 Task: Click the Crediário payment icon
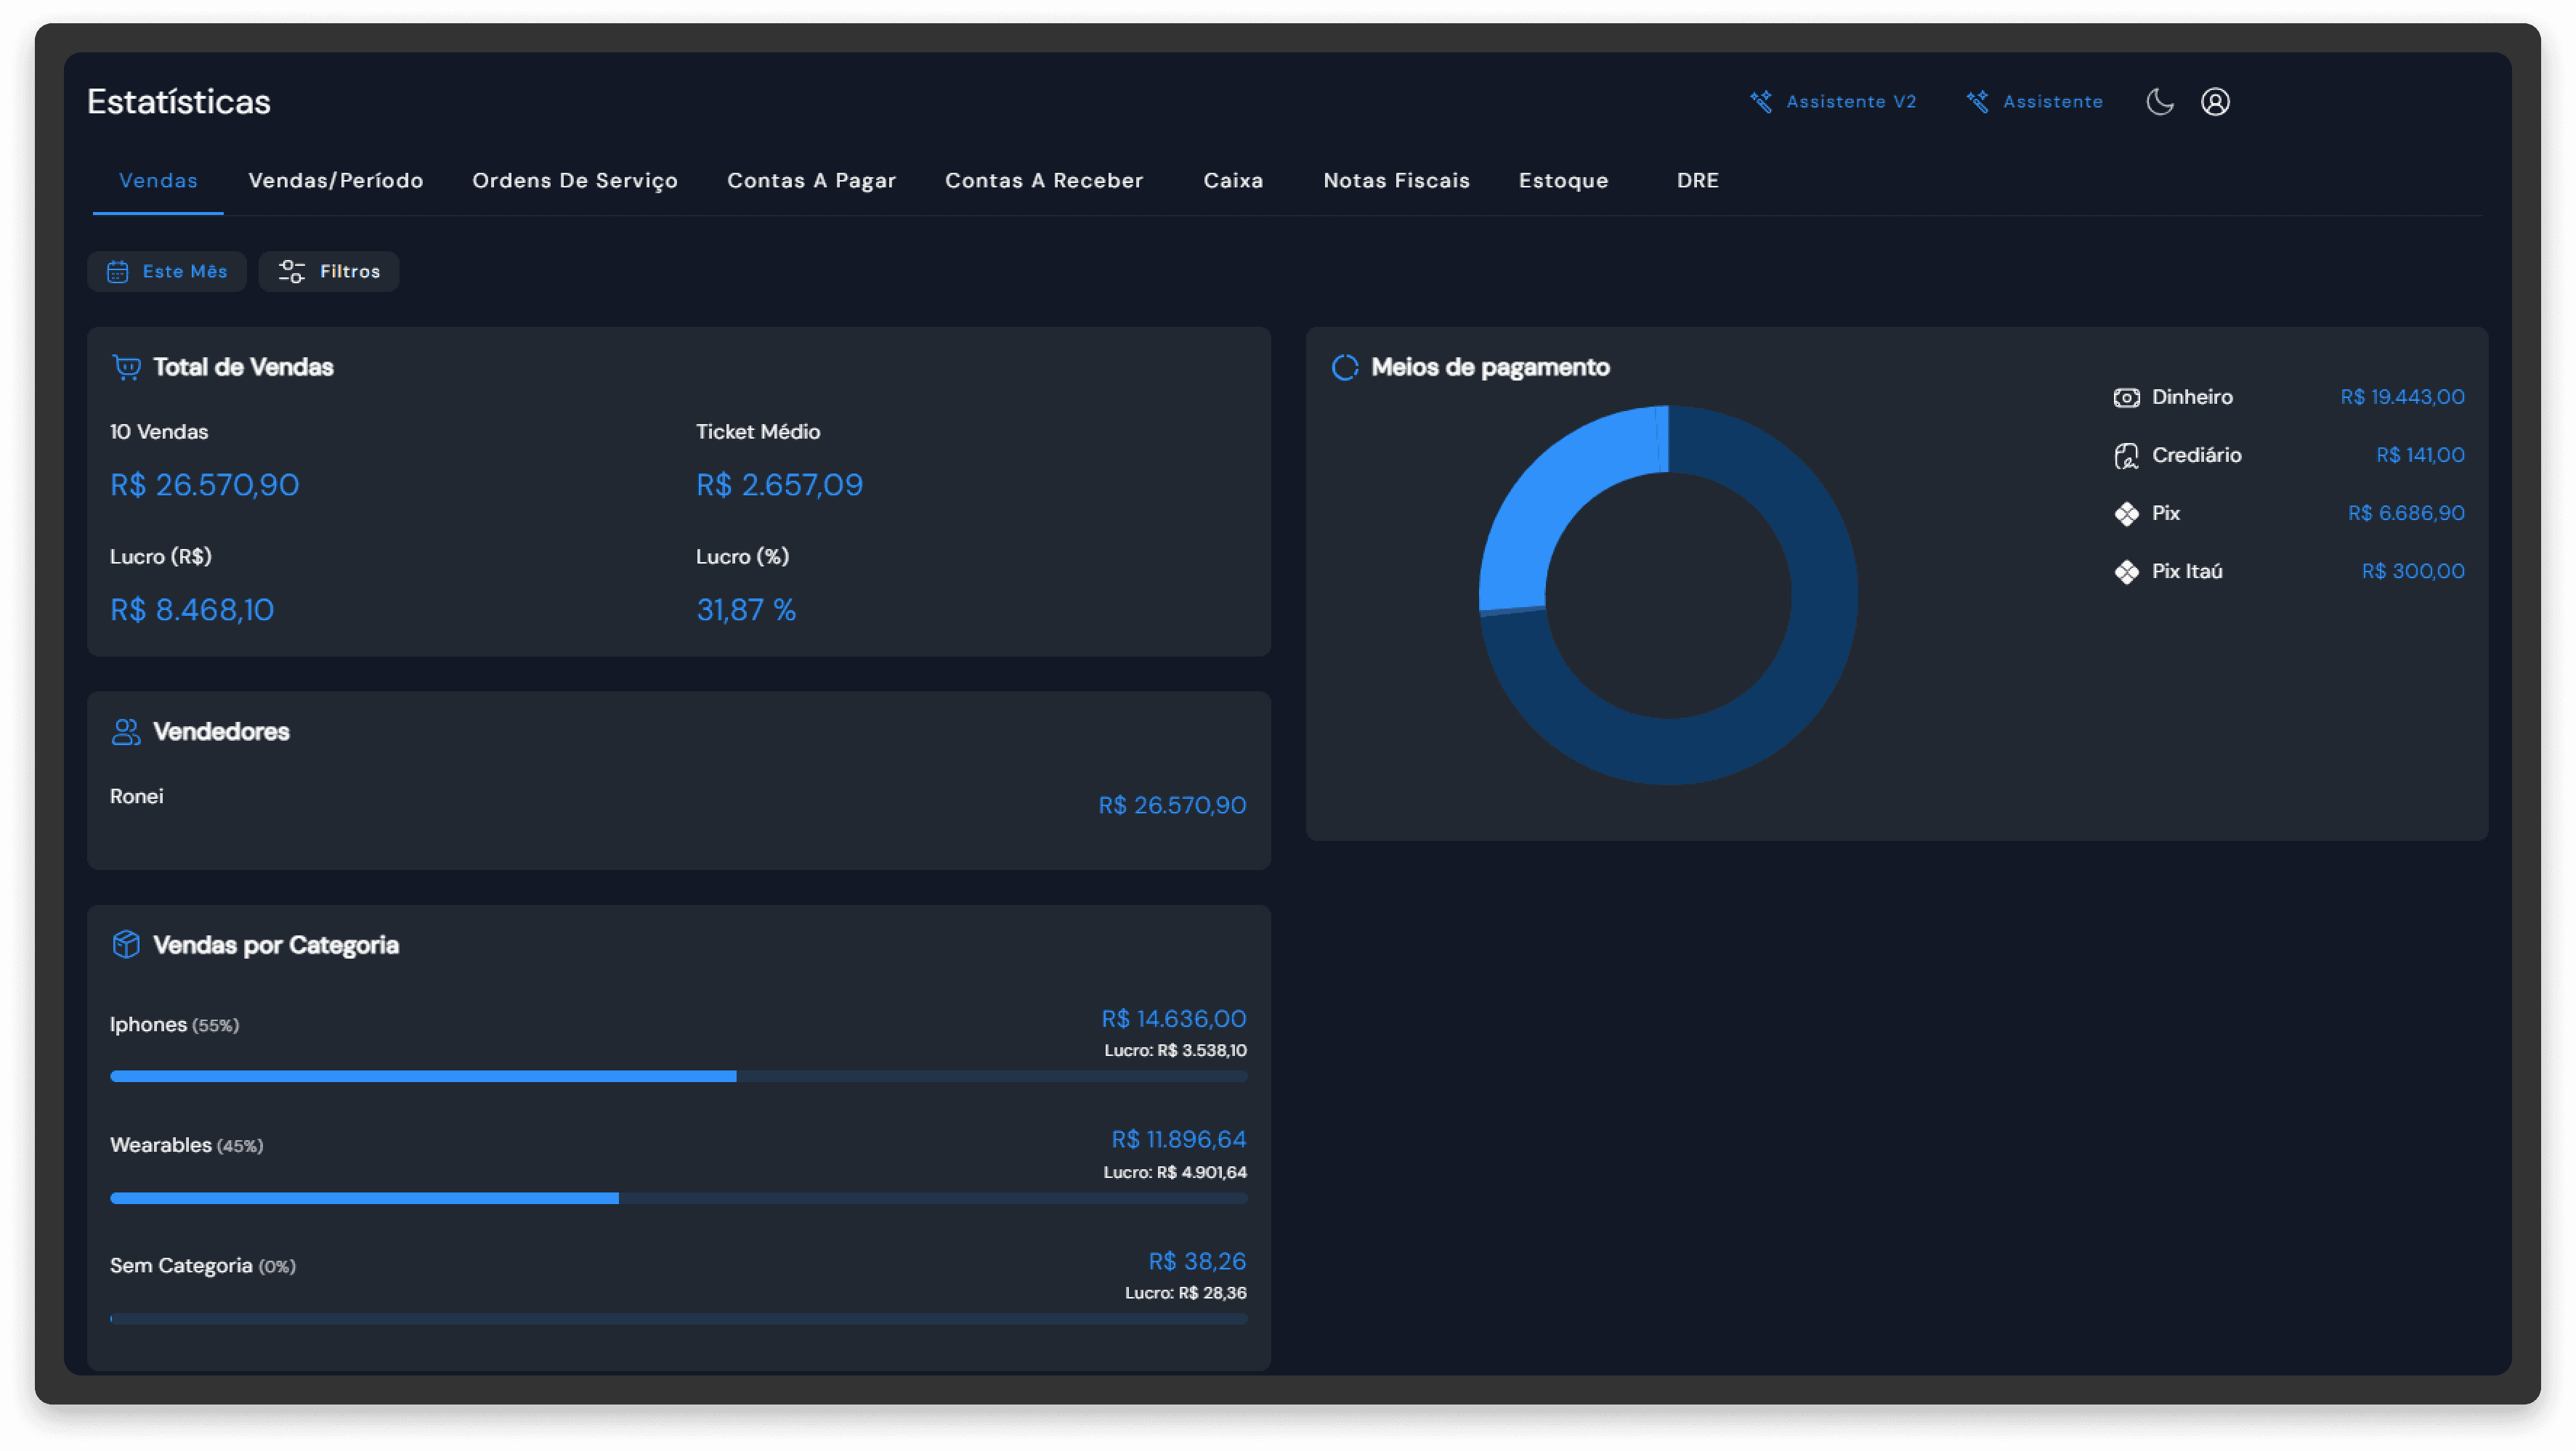point(2126,456)
